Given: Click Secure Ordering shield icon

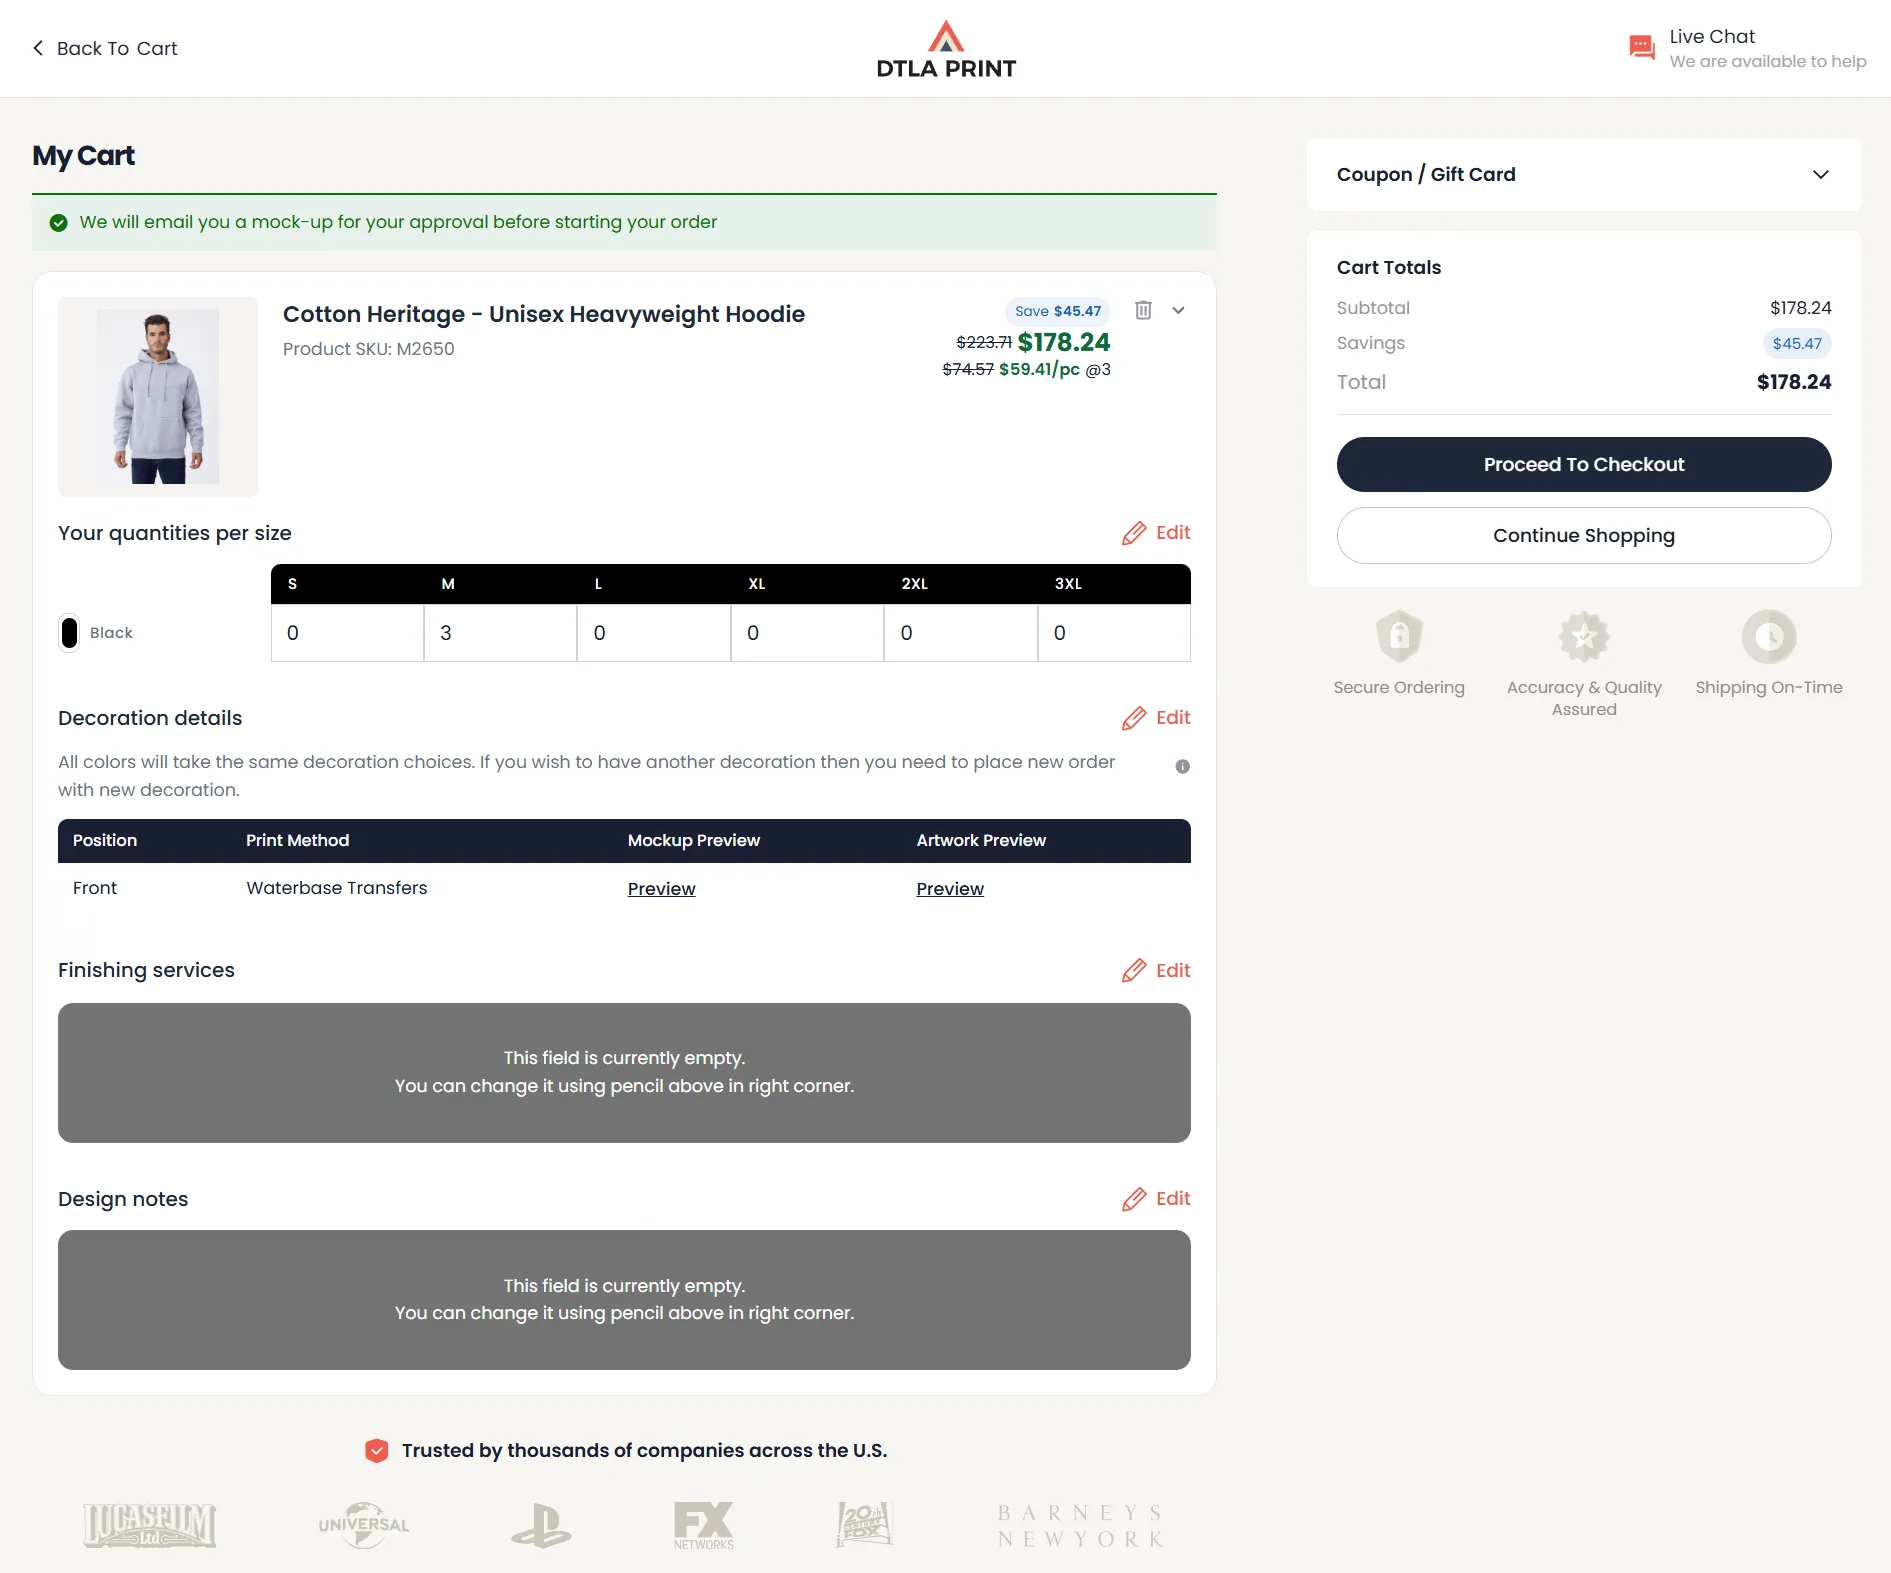Looking at the screenshot, I should tap(1399, 636).
